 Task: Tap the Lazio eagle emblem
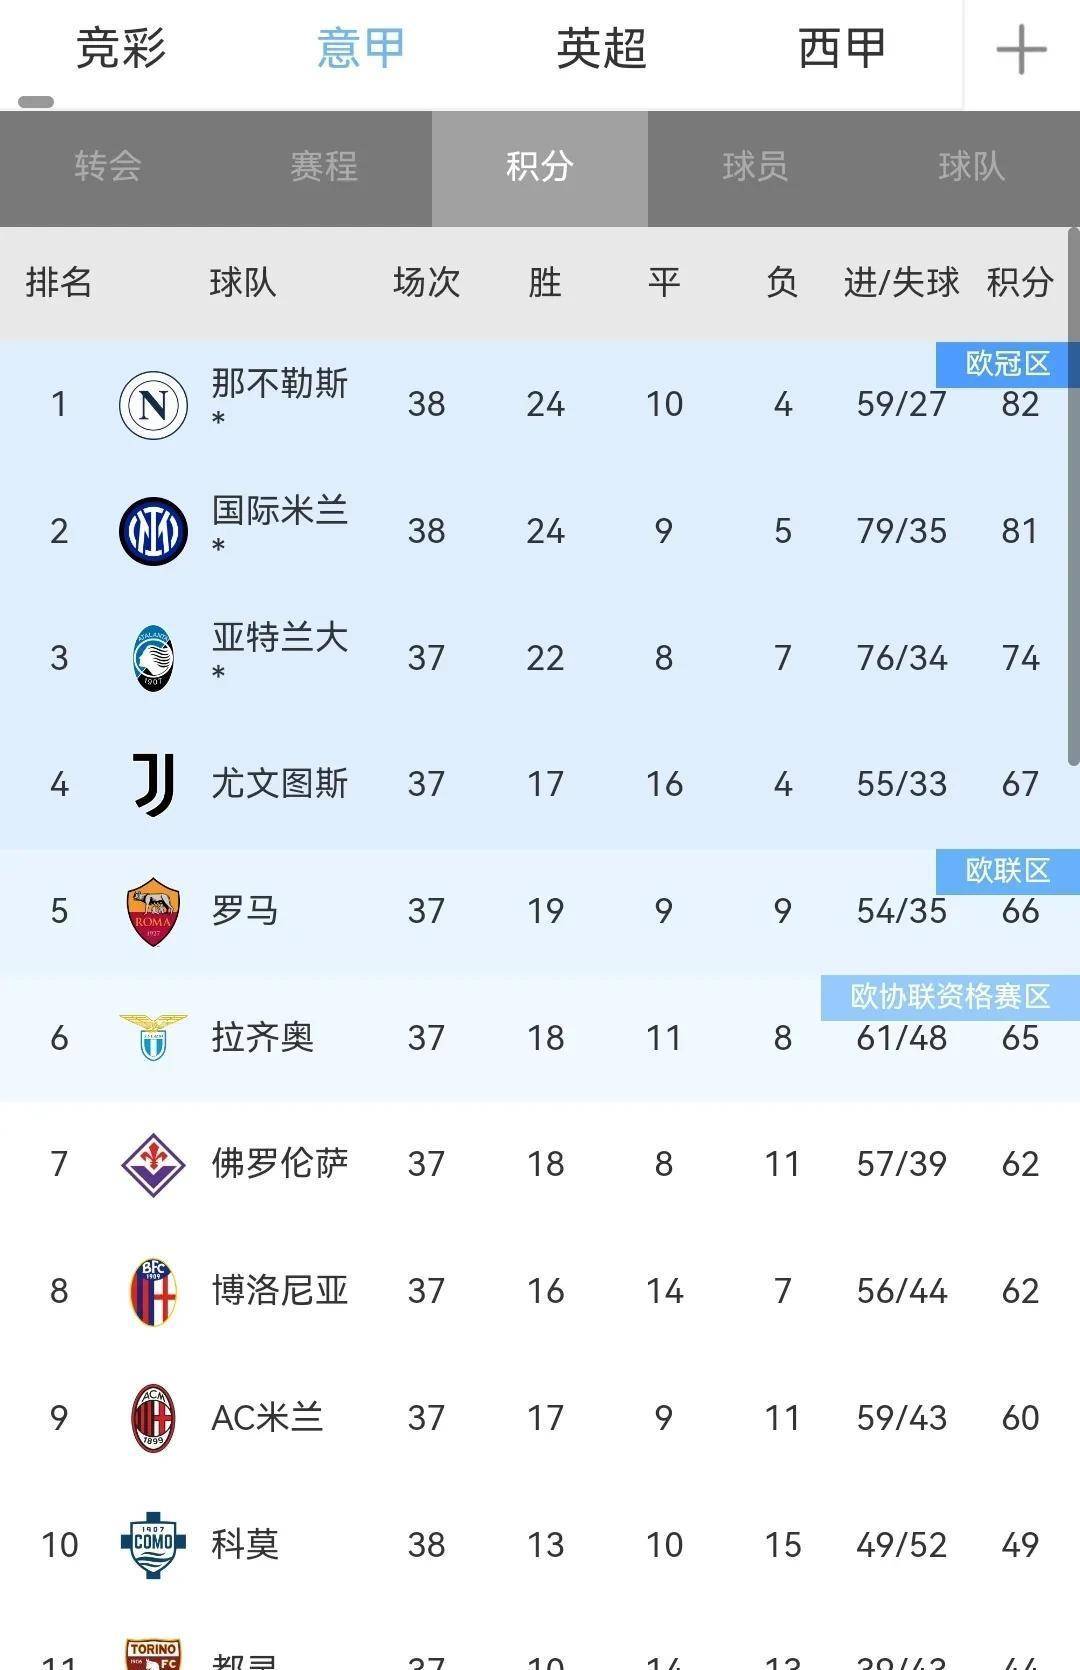(x=153, y=1037)
